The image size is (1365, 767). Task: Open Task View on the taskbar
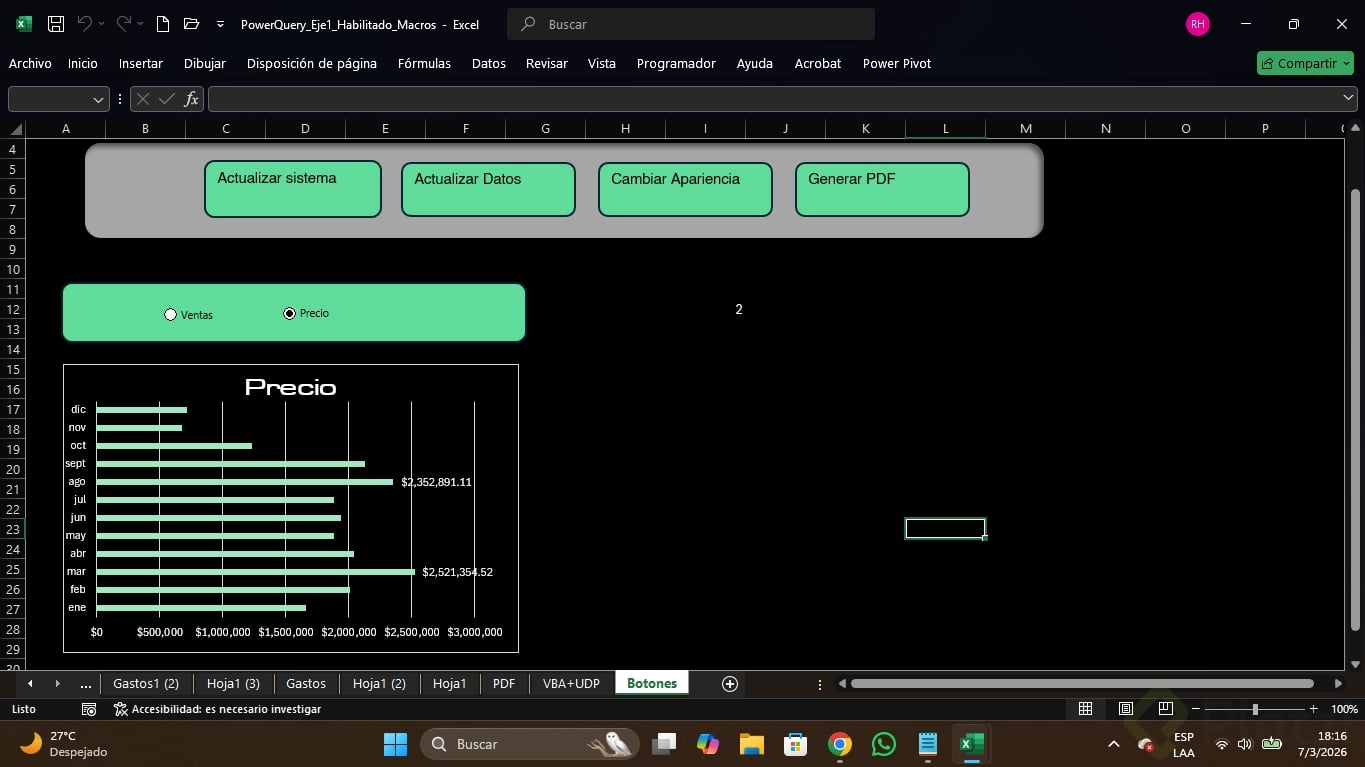click(x=664, y=744)
